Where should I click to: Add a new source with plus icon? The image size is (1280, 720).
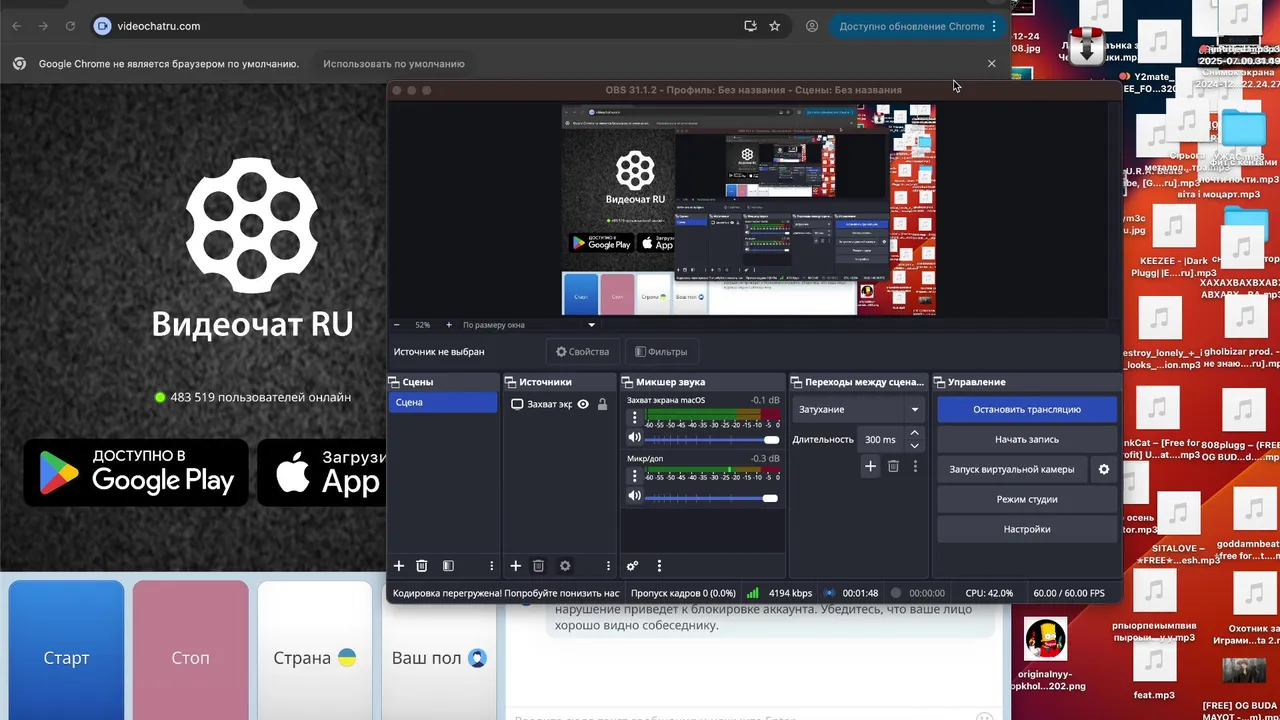click(x=515, y=566)
